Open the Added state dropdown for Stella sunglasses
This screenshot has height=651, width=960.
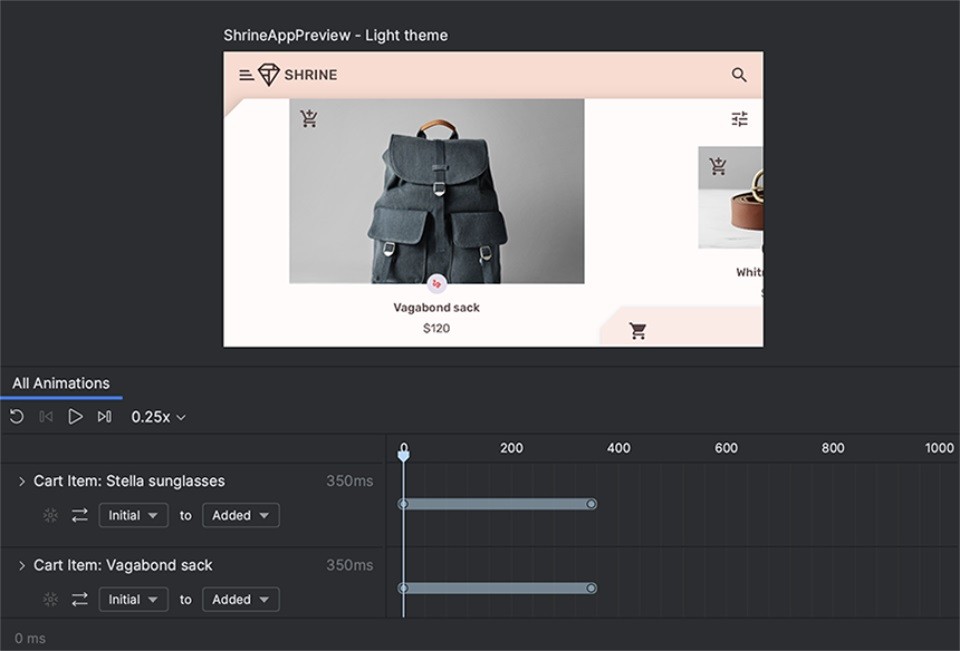(241, 516)
